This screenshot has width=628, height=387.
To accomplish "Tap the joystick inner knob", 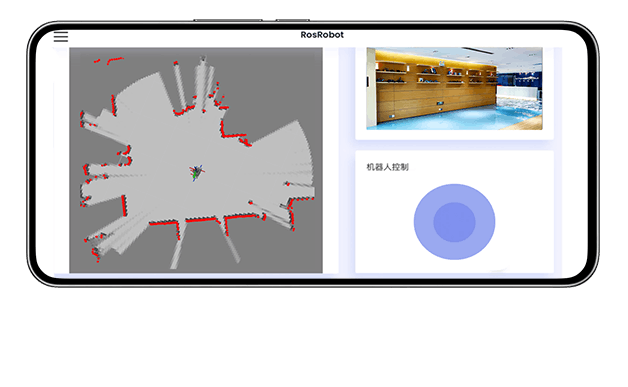I will (454, 222).
